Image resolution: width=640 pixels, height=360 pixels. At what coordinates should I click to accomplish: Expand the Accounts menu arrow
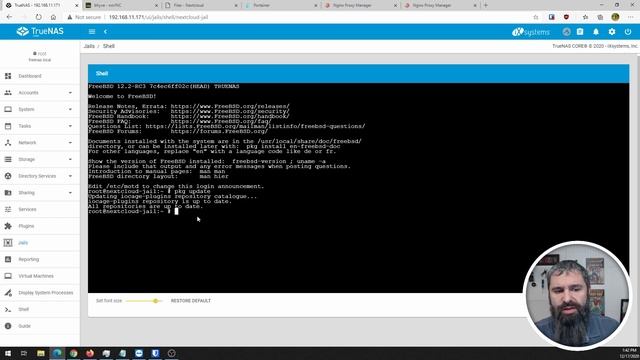coord(70,93)
